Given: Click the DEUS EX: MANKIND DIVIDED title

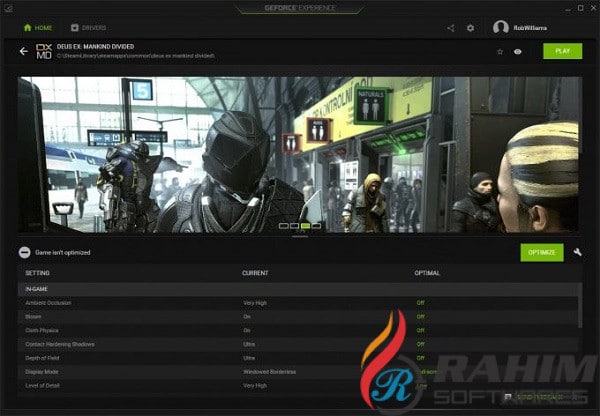Looking at the screenshot, I should tap(95, 47).
